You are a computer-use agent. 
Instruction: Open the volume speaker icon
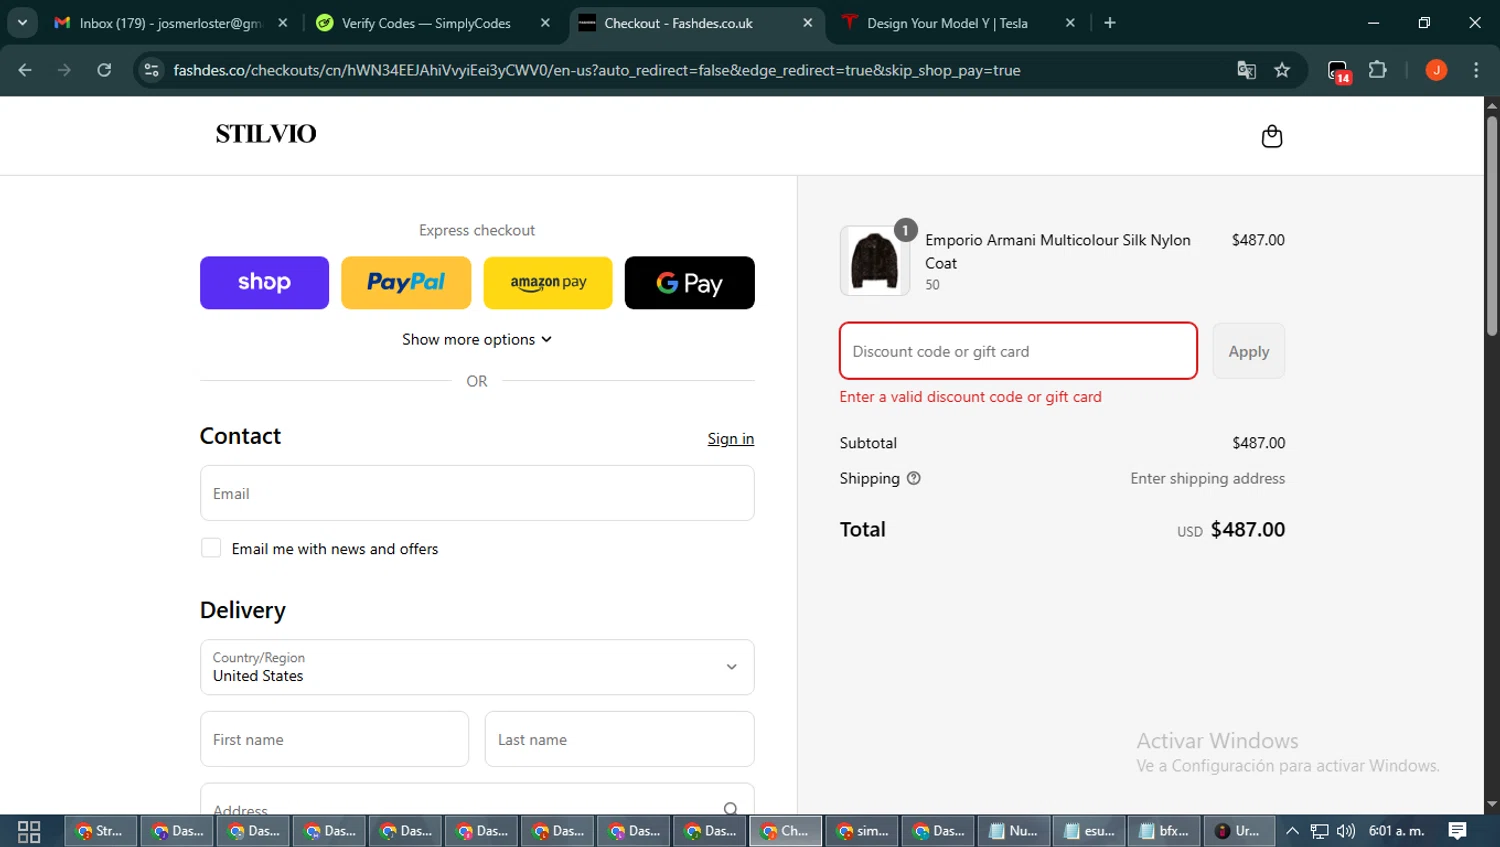click(x=1346, y=831)
